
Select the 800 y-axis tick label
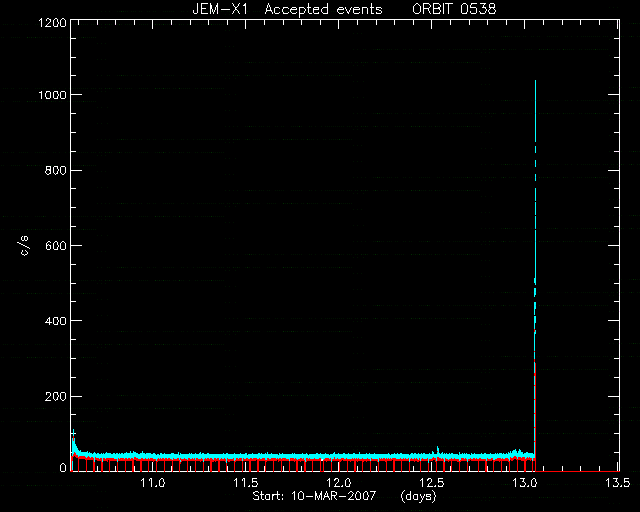point(56,170)
